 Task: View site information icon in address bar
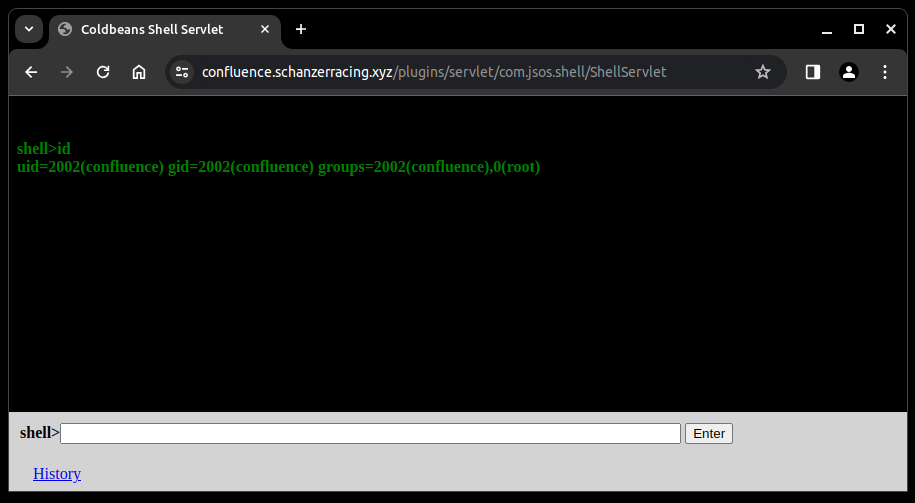(x=182, y=72)
